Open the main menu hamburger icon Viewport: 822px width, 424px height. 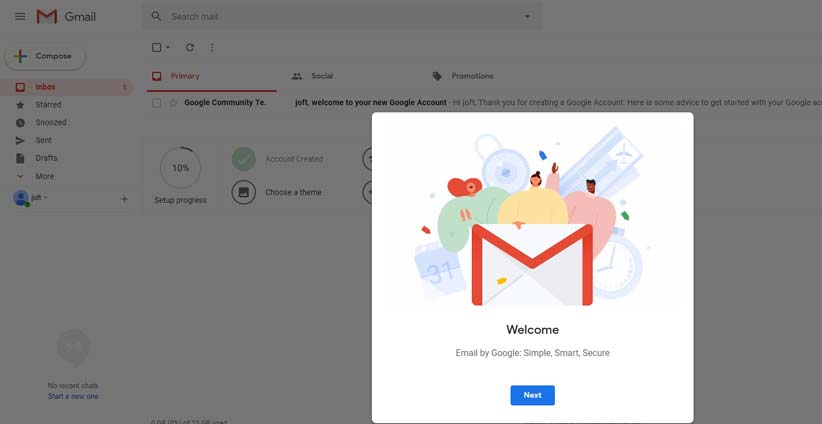pos(20,17)
